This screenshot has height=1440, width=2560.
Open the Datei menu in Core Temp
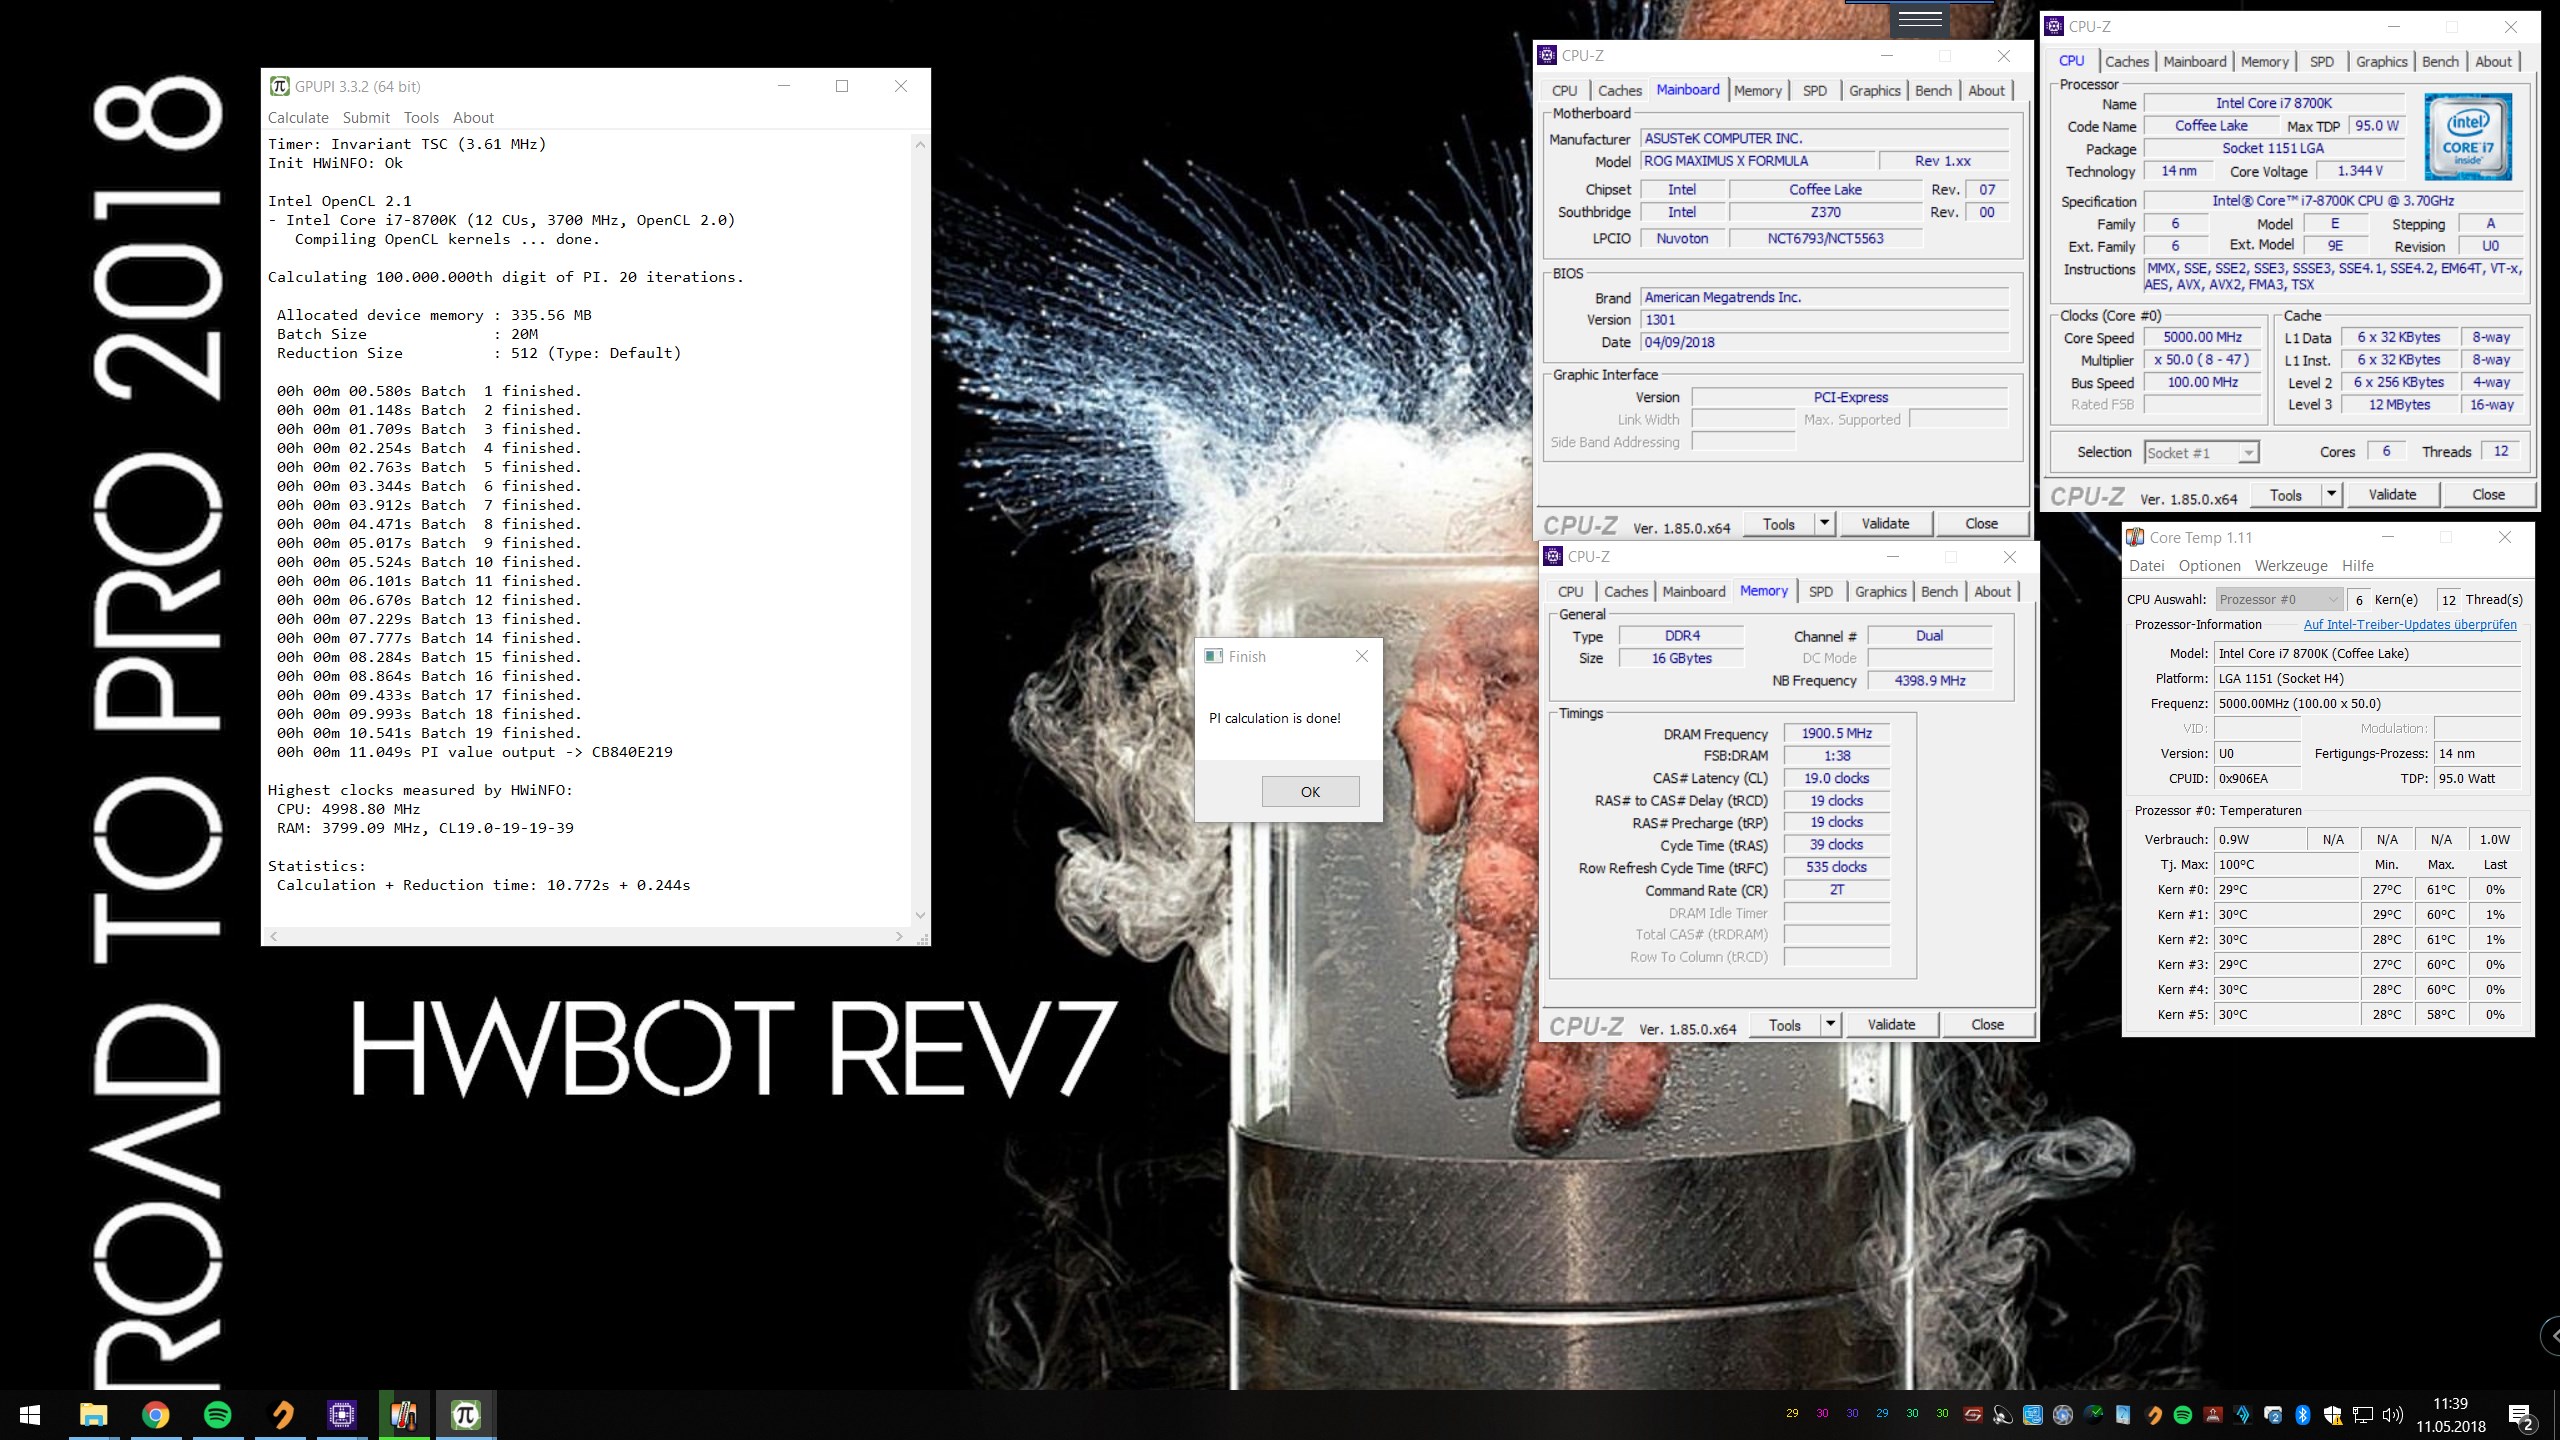point(2147,565)
